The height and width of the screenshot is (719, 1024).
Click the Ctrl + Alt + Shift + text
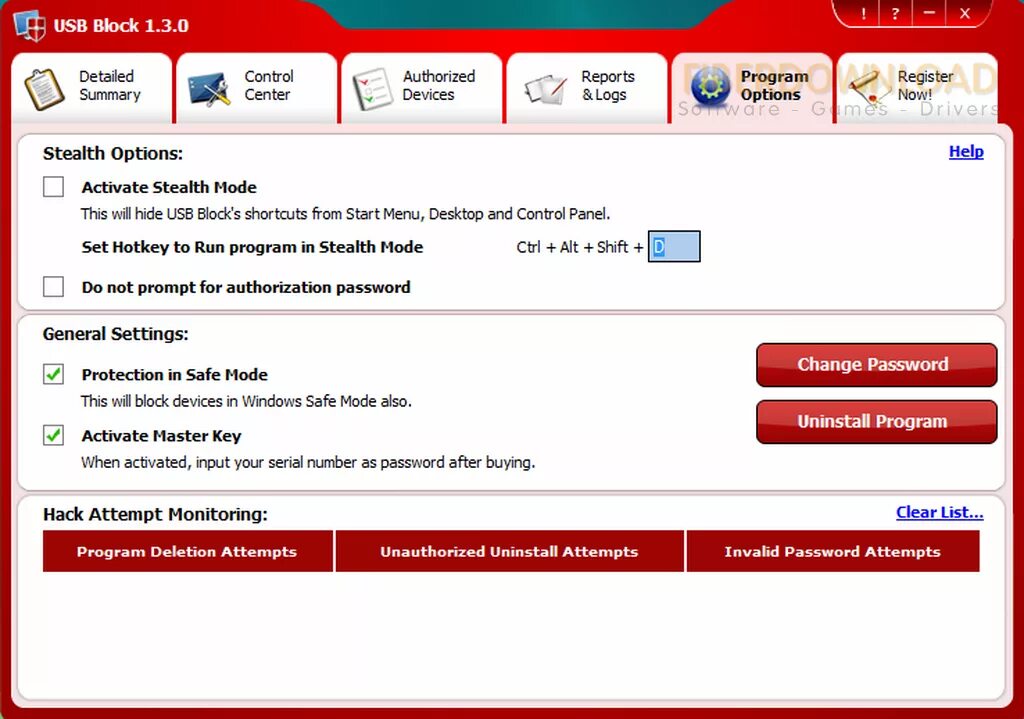(x=580, y=248)
